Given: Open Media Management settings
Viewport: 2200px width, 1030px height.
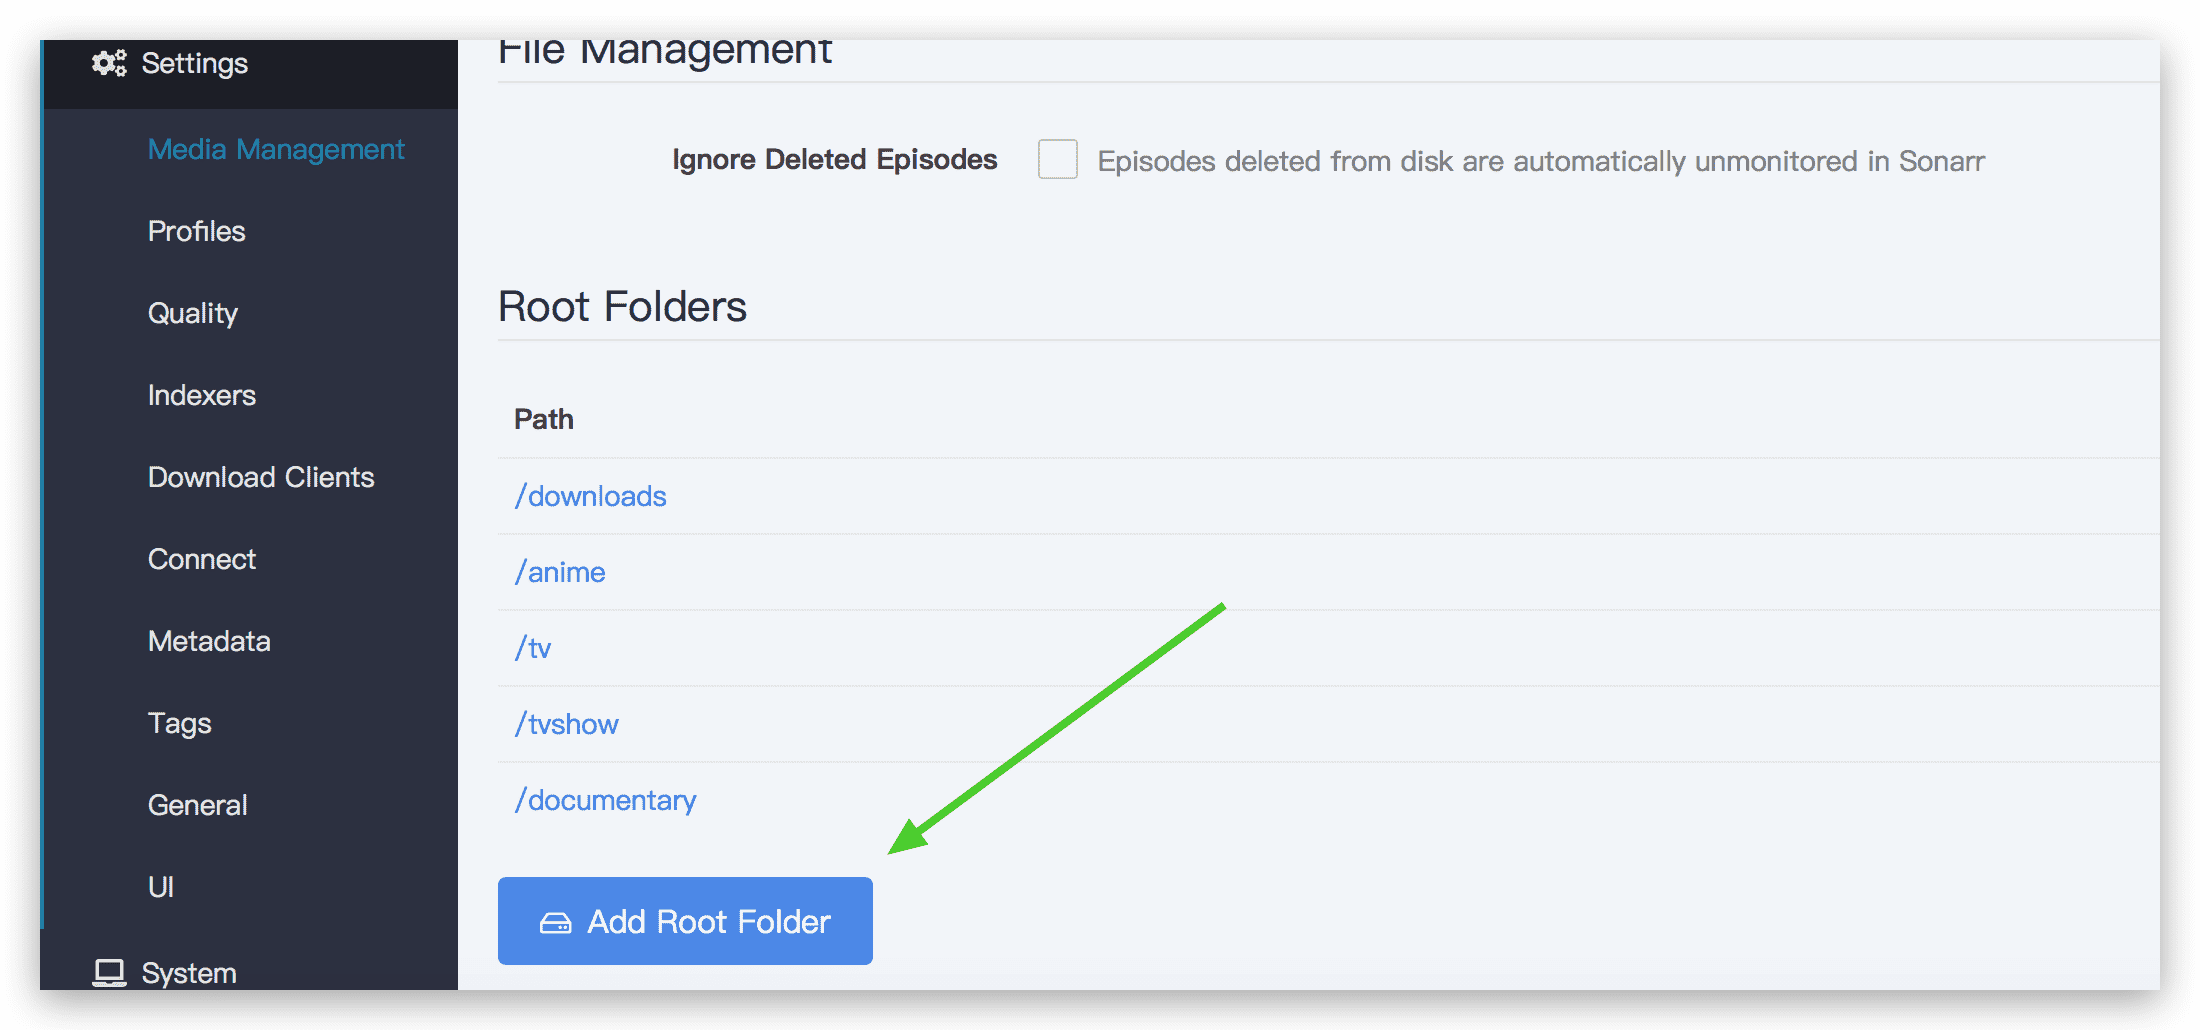Looking at the screenshot, I should [x=276, y=149].
